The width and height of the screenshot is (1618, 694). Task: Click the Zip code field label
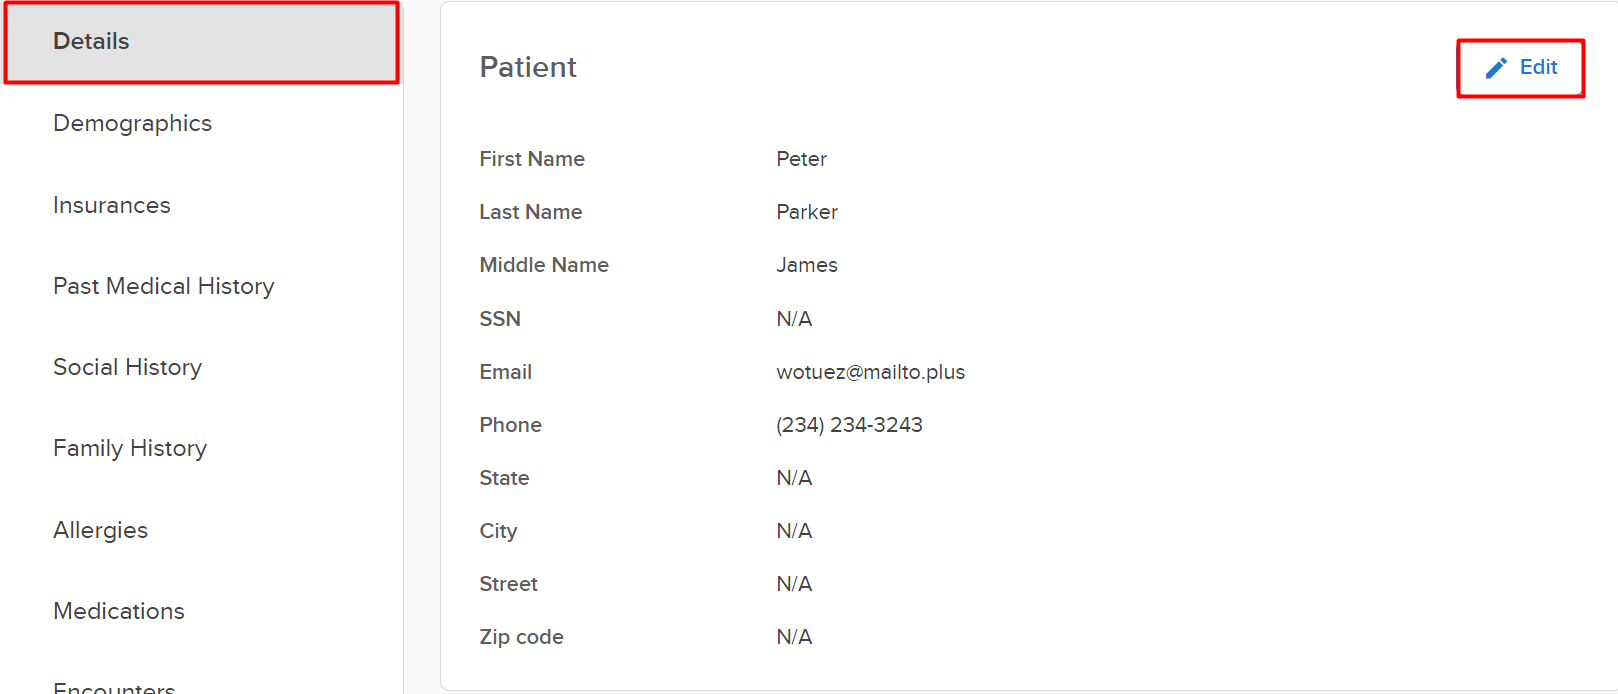(521, 637)
